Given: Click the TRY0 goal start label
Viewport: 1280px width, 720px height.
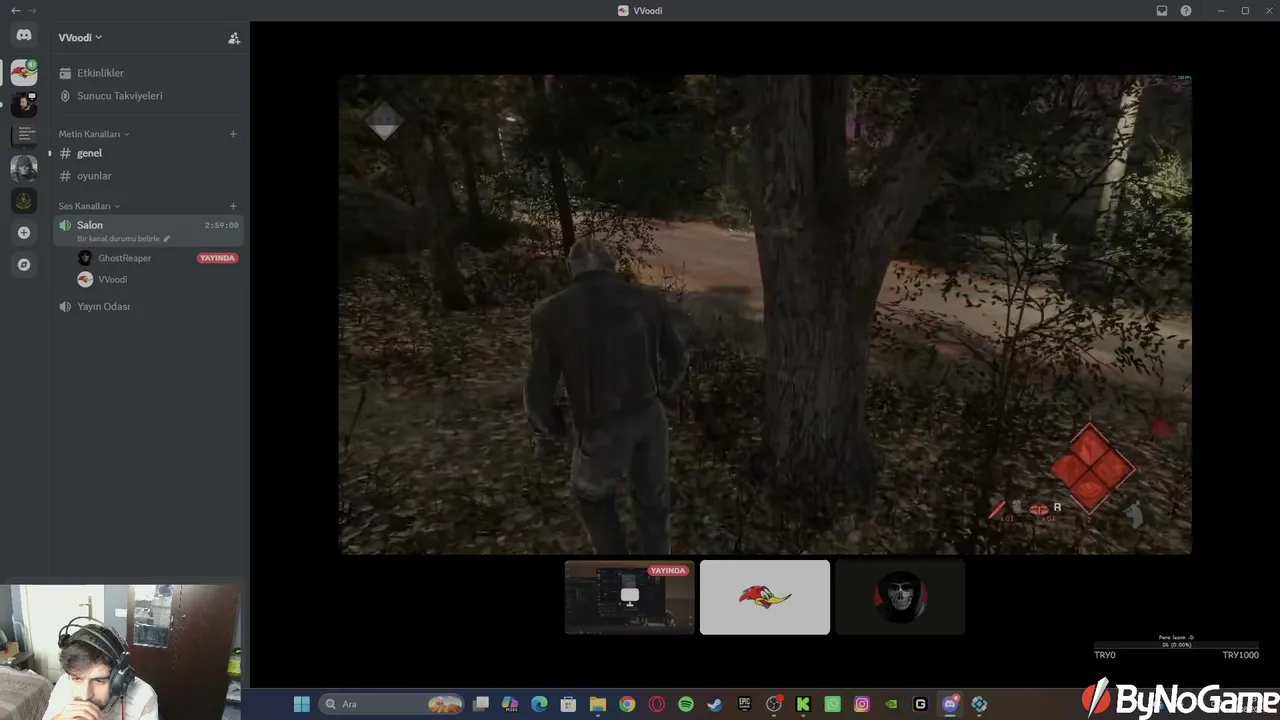Looking at the screenshot, I should [1104, 656].
